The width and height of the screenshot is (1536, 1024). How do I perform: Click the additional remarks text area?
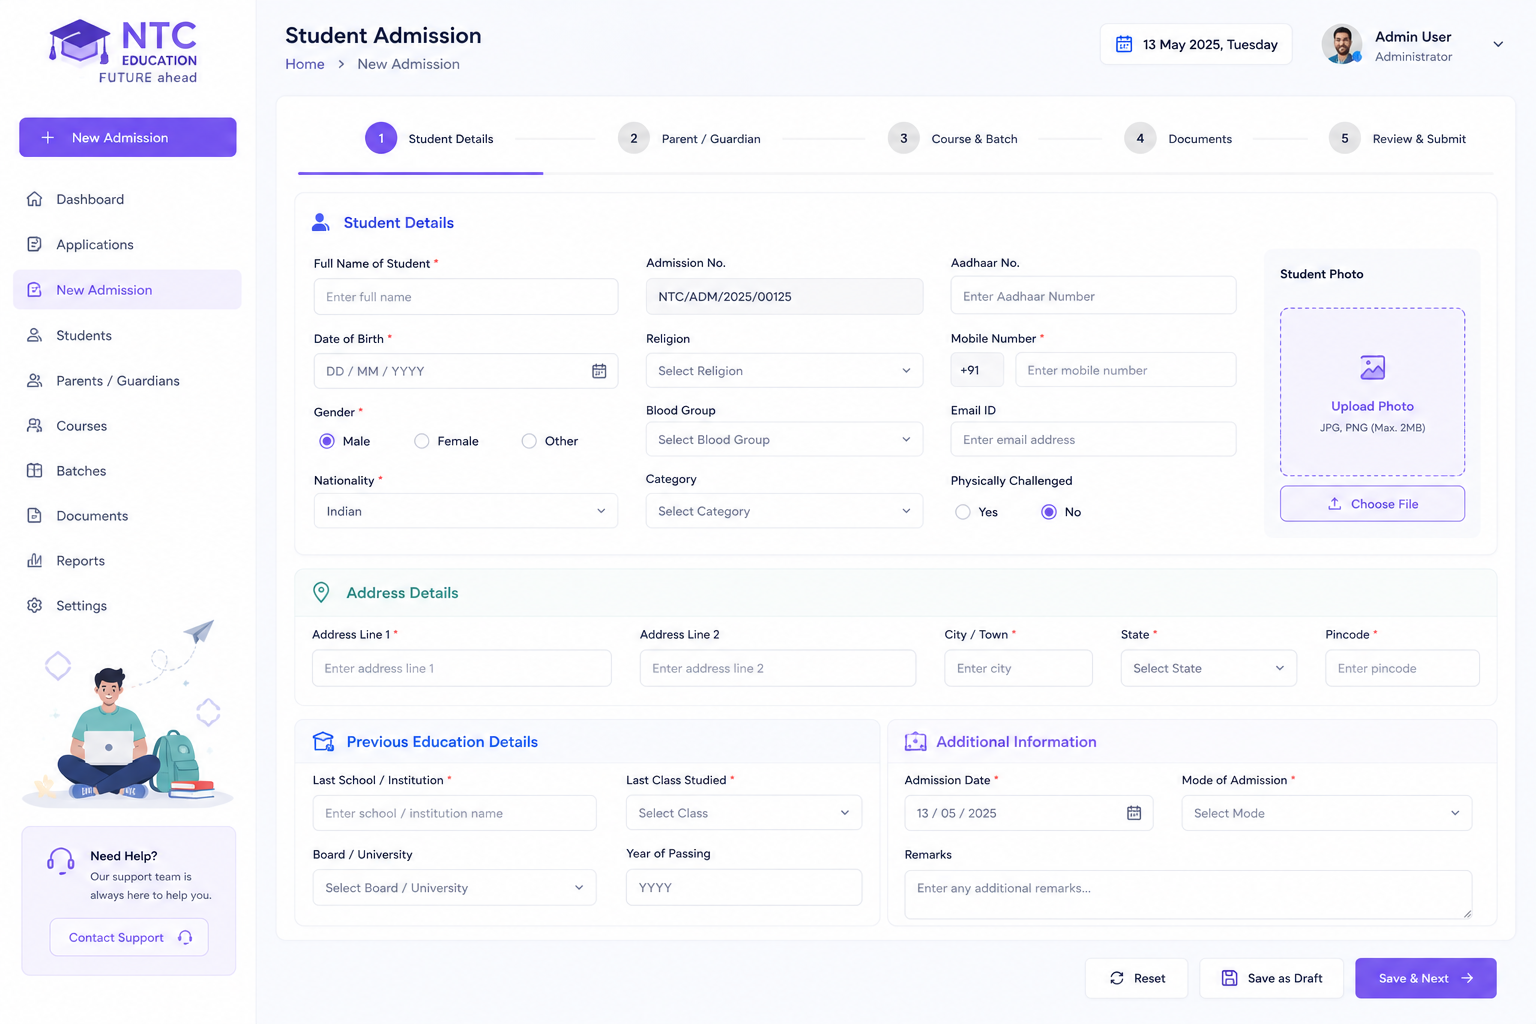(x=1188, y=895)
